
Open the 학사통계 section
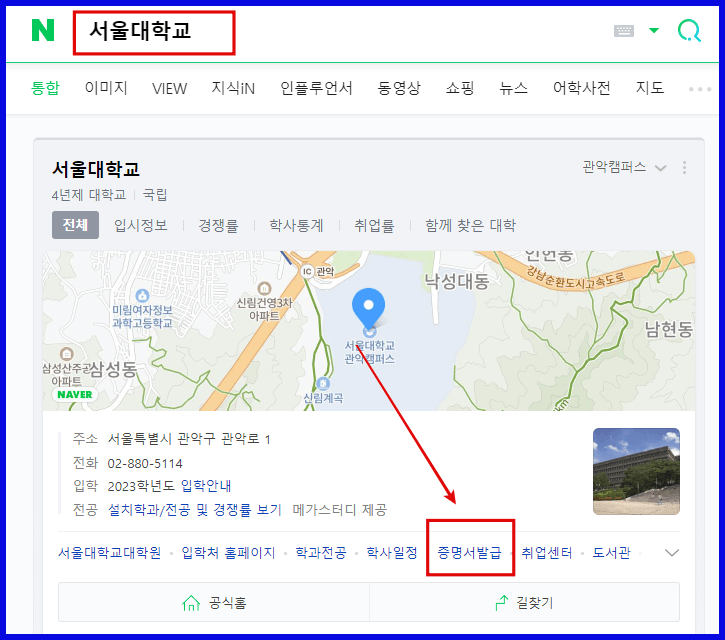click(296, 226)
